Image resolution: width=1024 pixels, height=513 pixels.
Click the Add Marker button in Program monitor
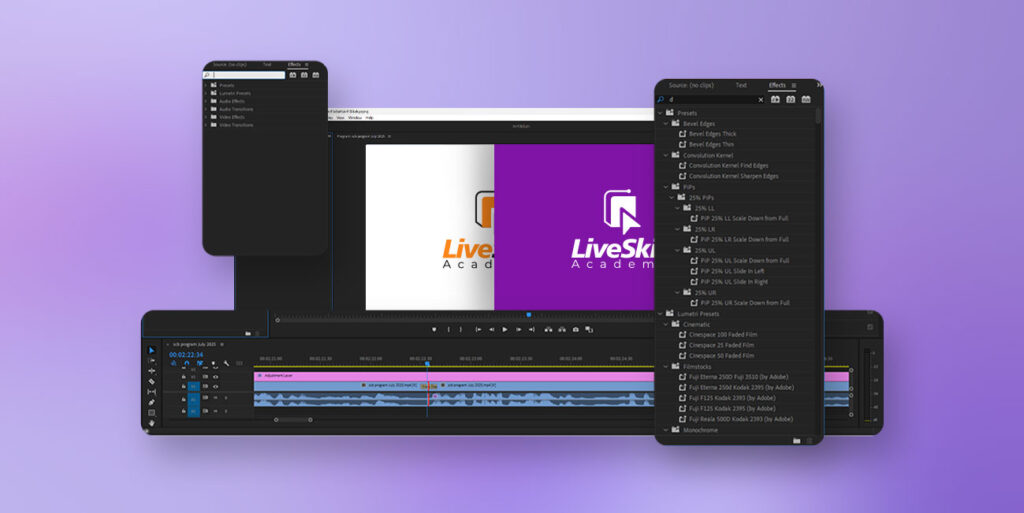(x=434, y=330)
